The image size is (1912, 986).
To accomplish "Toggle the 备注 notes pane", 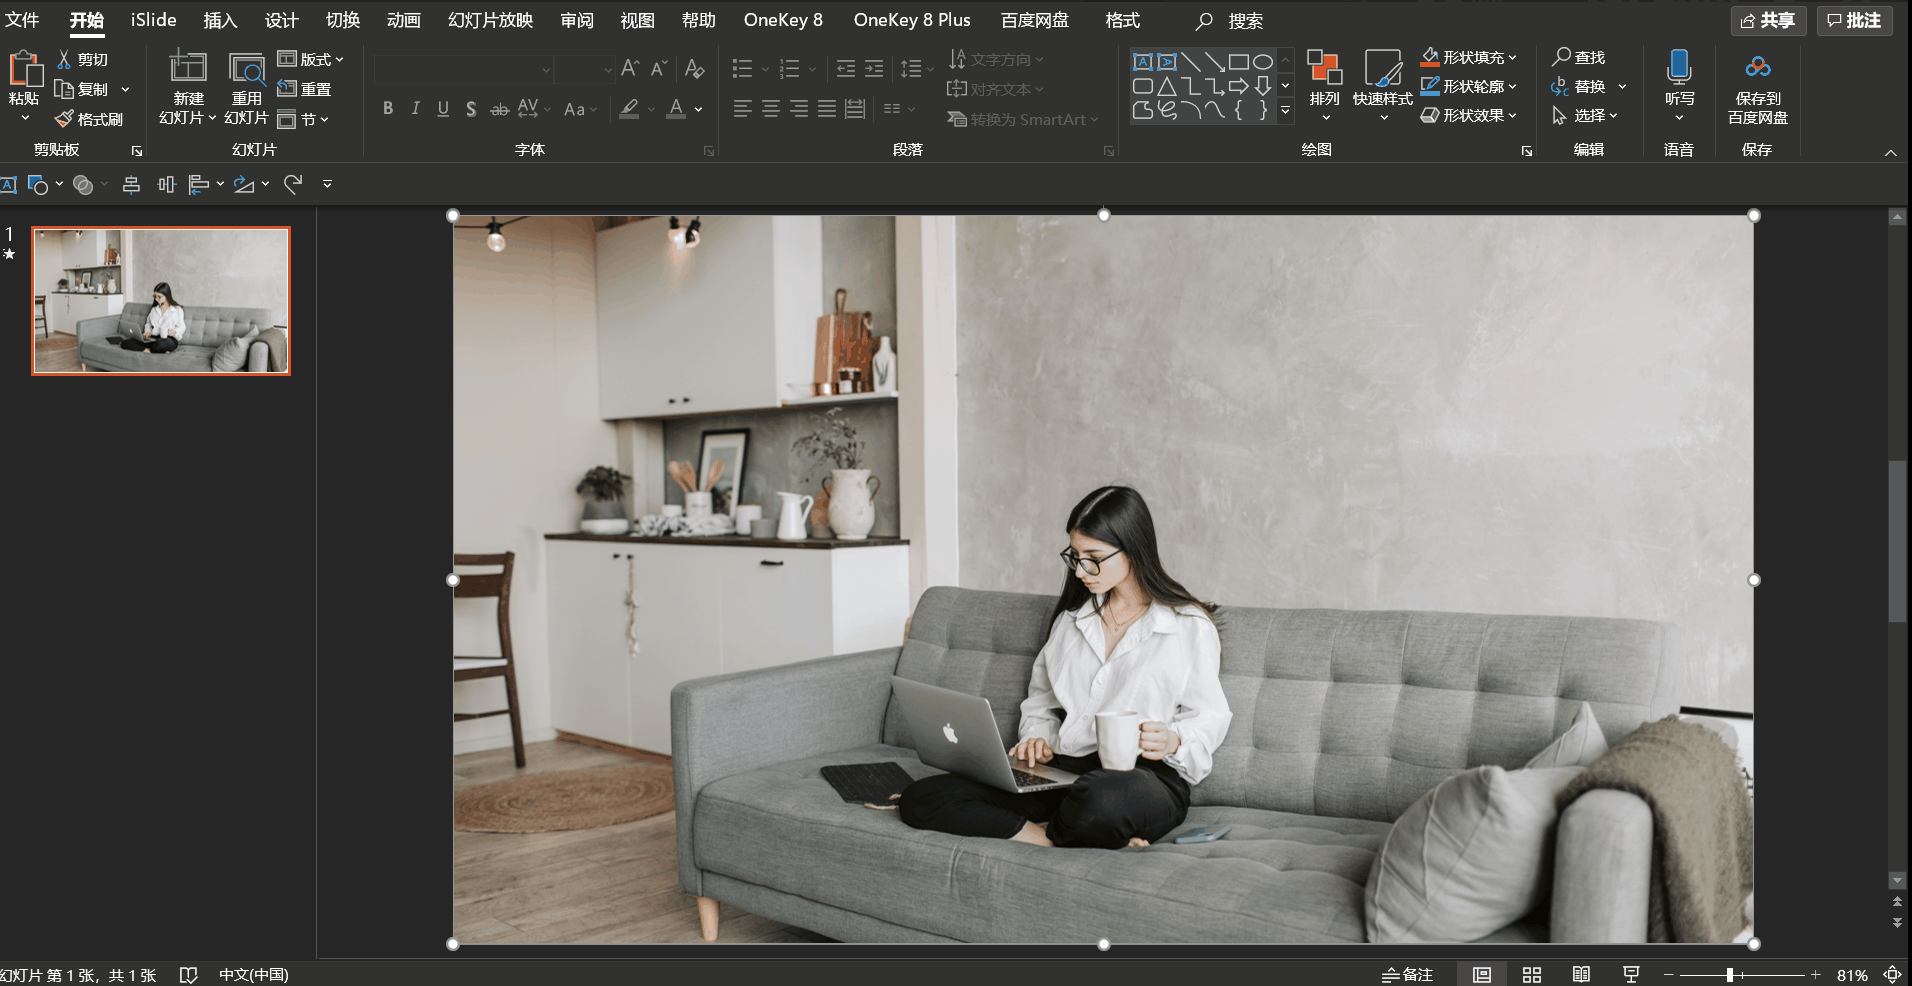I will pyautogui.click(x=1407, y=975).
